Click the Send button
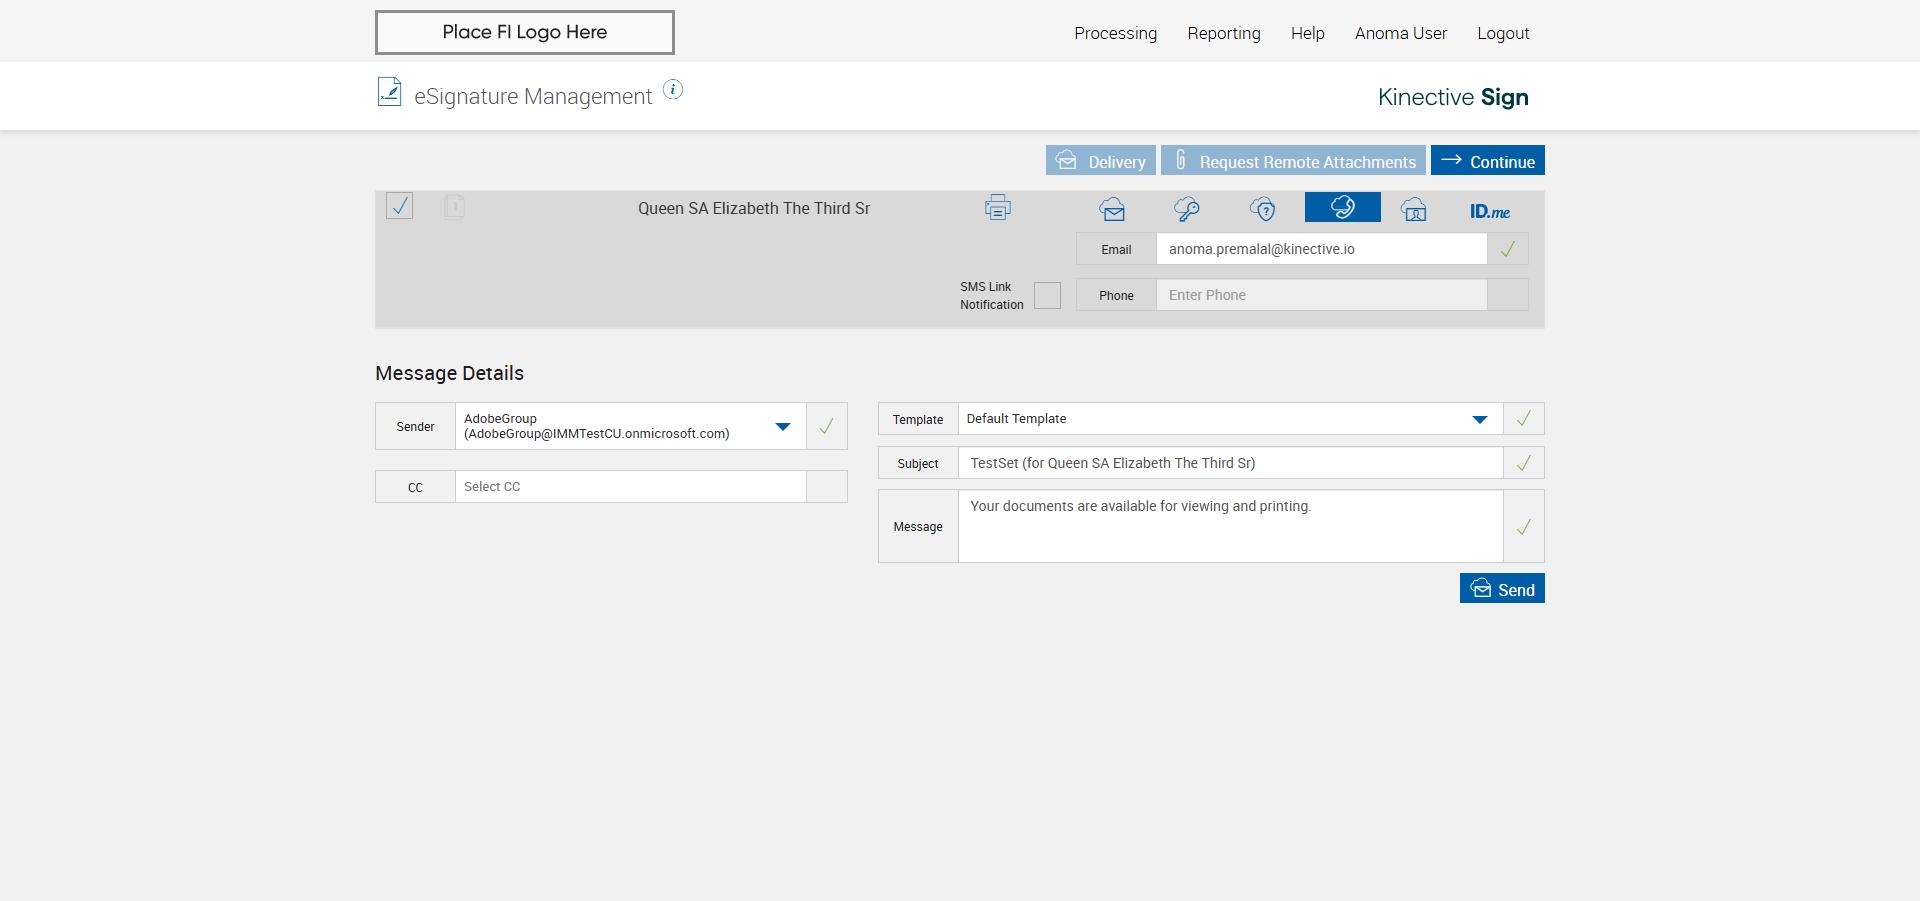The image size is (1920, 901). pos(1502,589)
